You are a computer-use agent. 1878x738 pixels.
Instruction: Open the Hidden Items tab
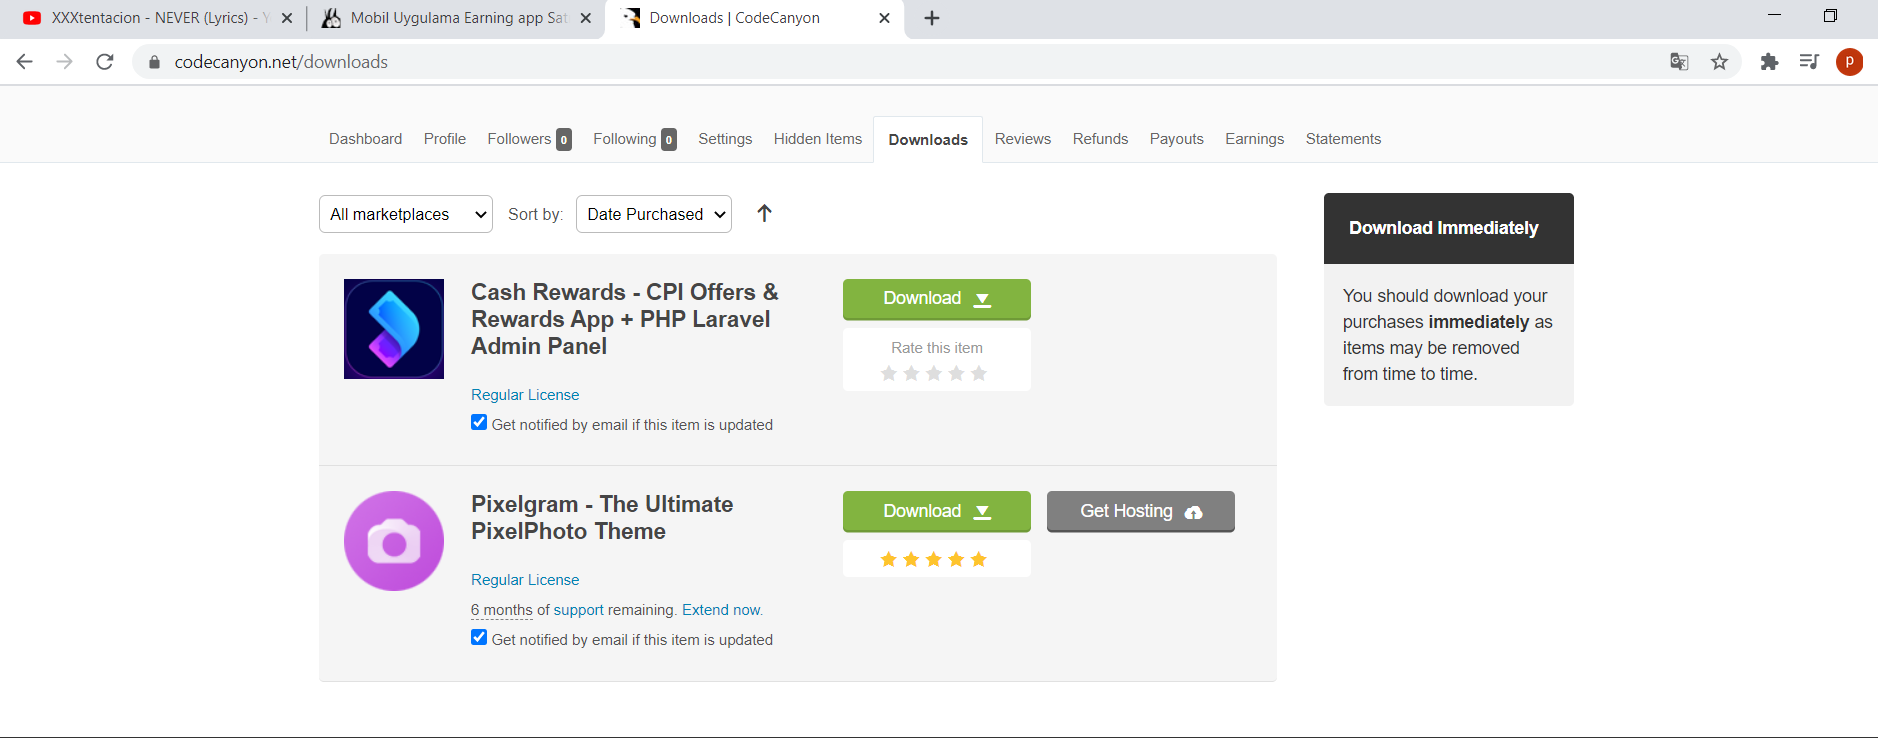pyautogui.click(x=818, y=139)
